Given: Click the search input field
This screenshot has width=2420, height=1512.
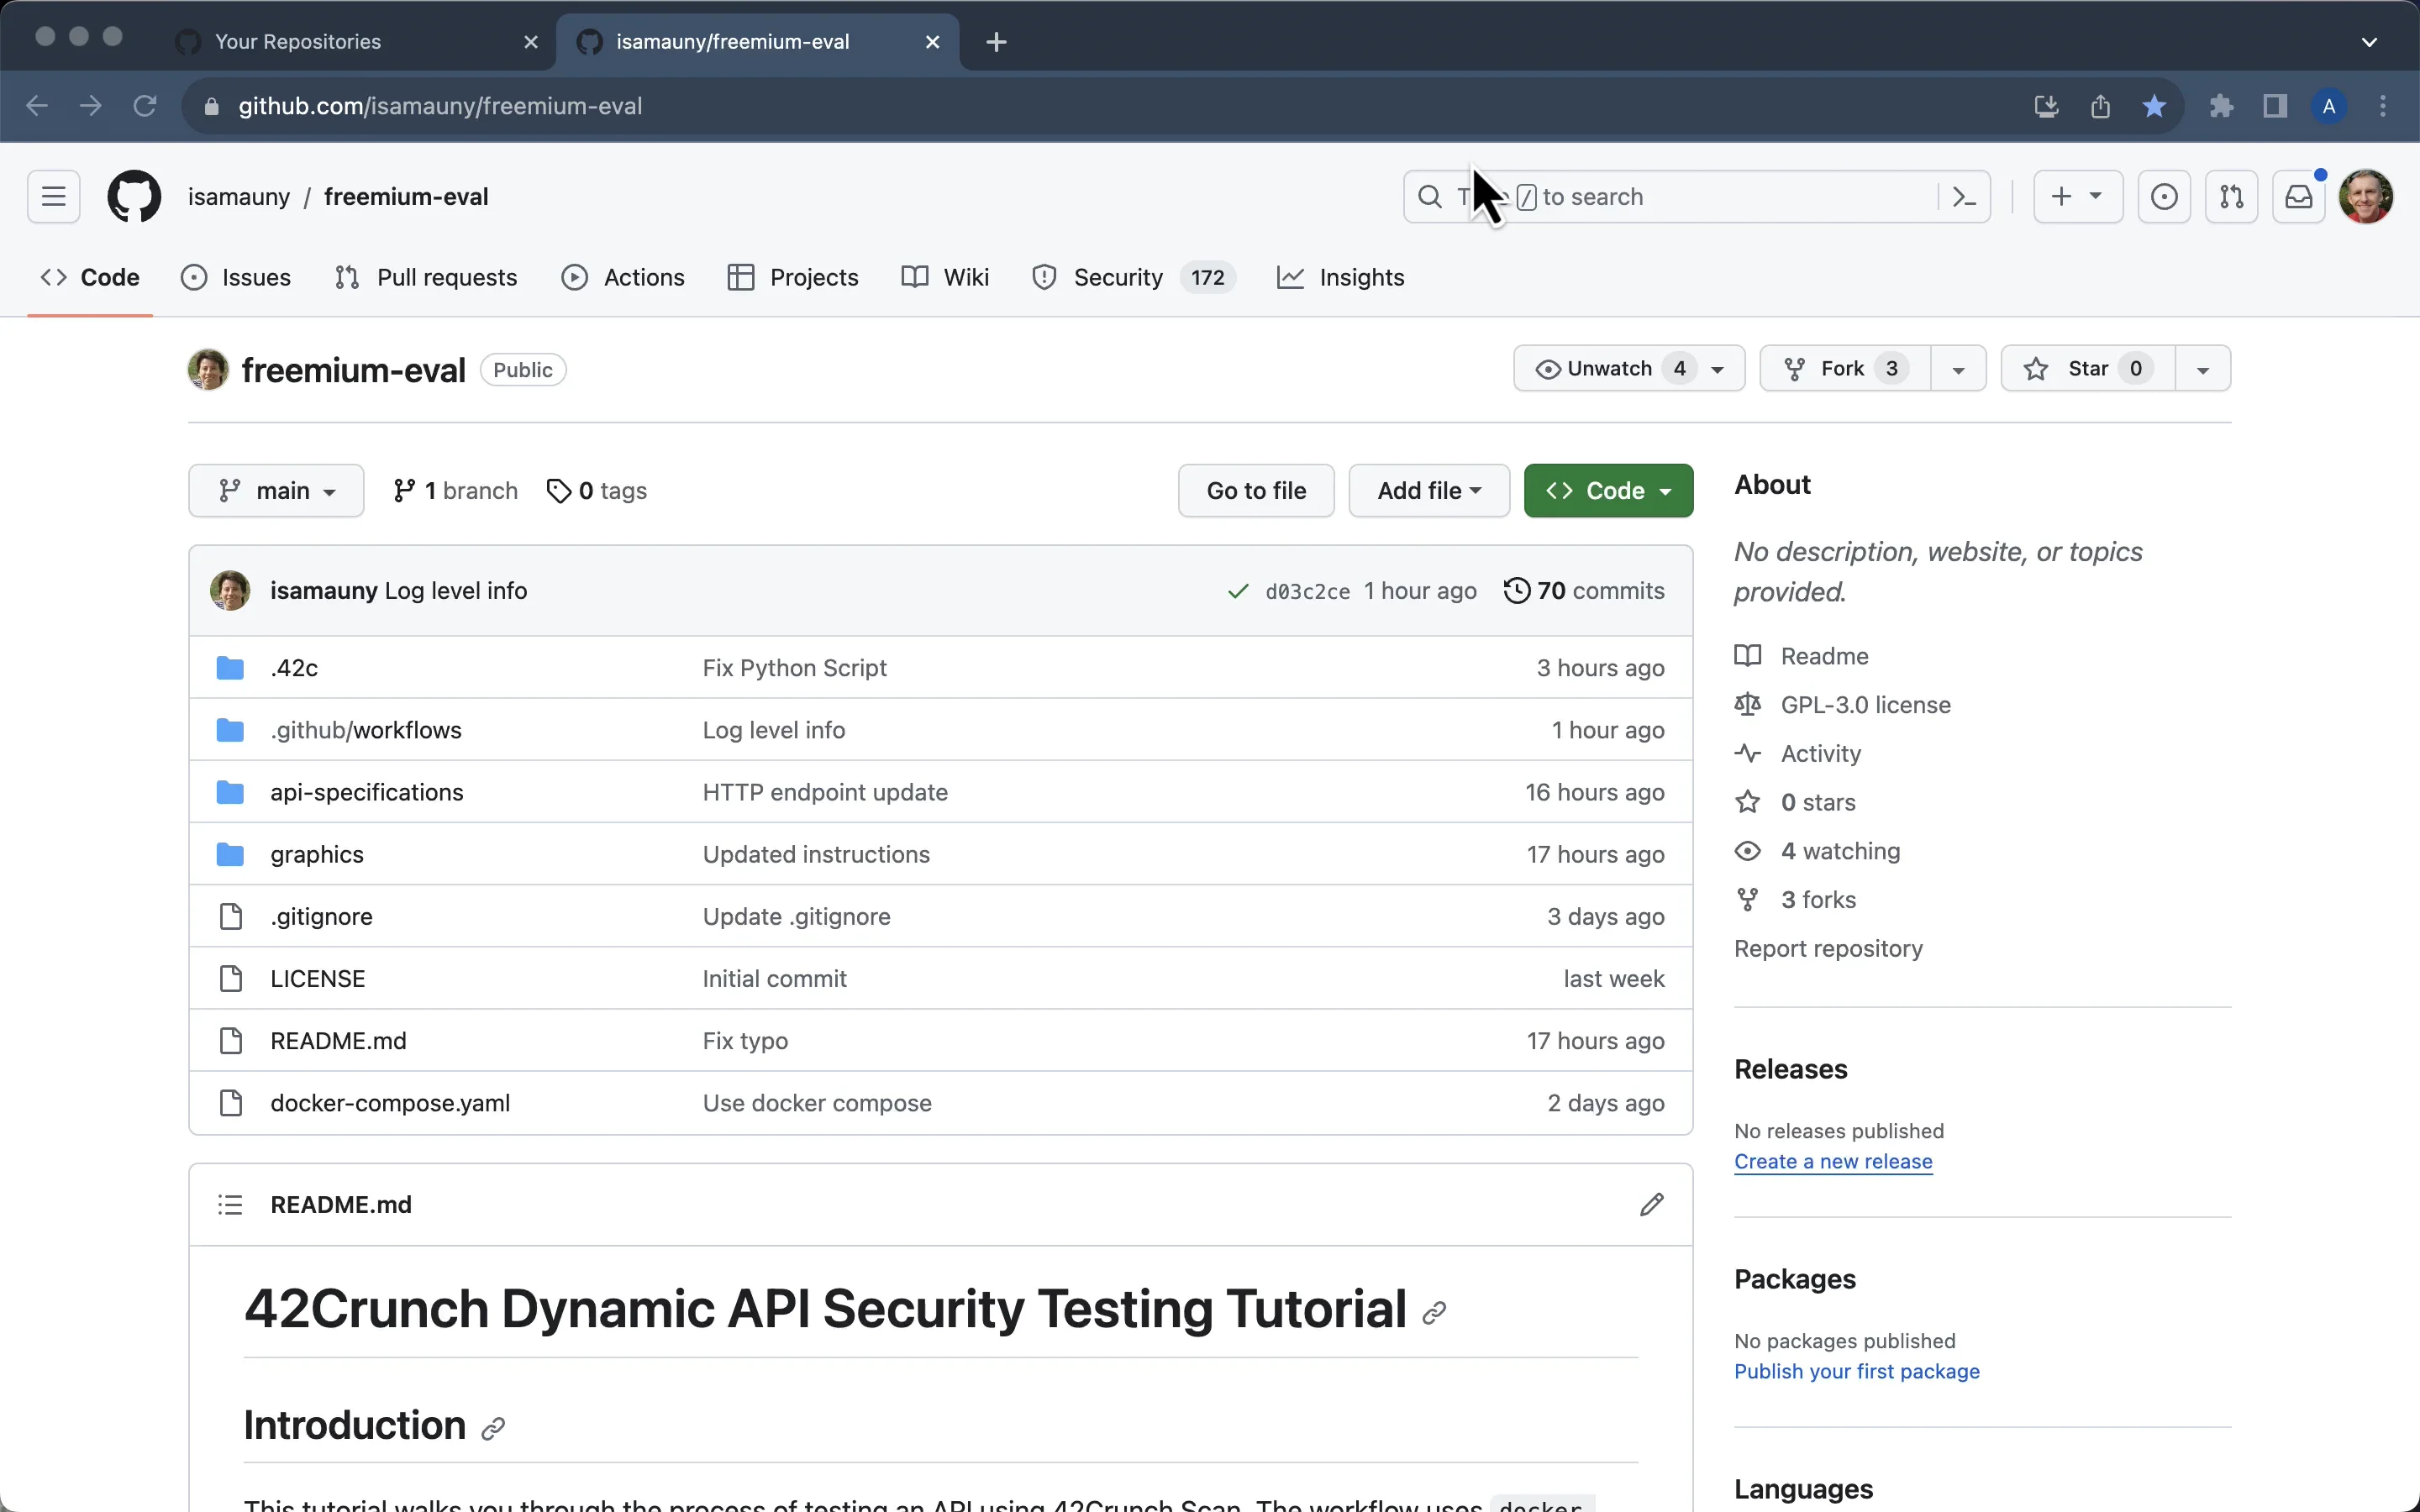Looking at the screenshot, I should [x=1700, y=197].
